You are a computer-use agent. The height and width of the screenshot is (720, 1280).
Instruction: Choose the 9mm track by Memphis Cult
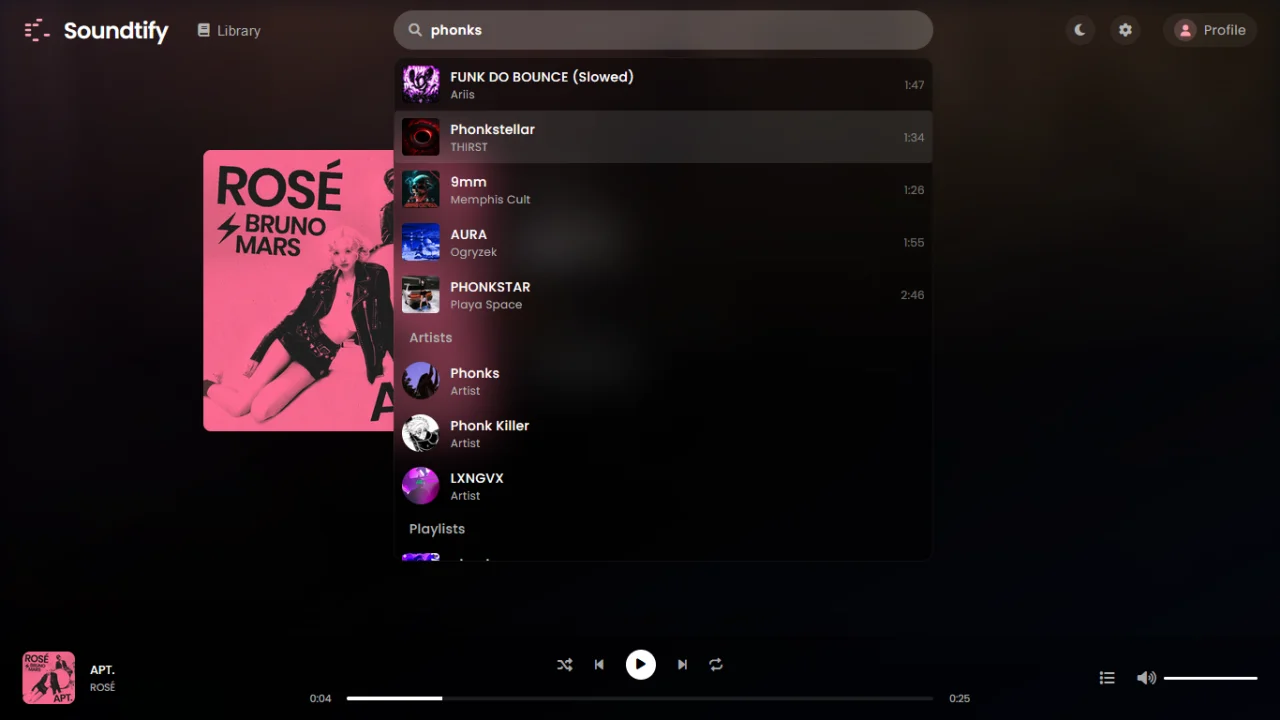coord(663,190)
